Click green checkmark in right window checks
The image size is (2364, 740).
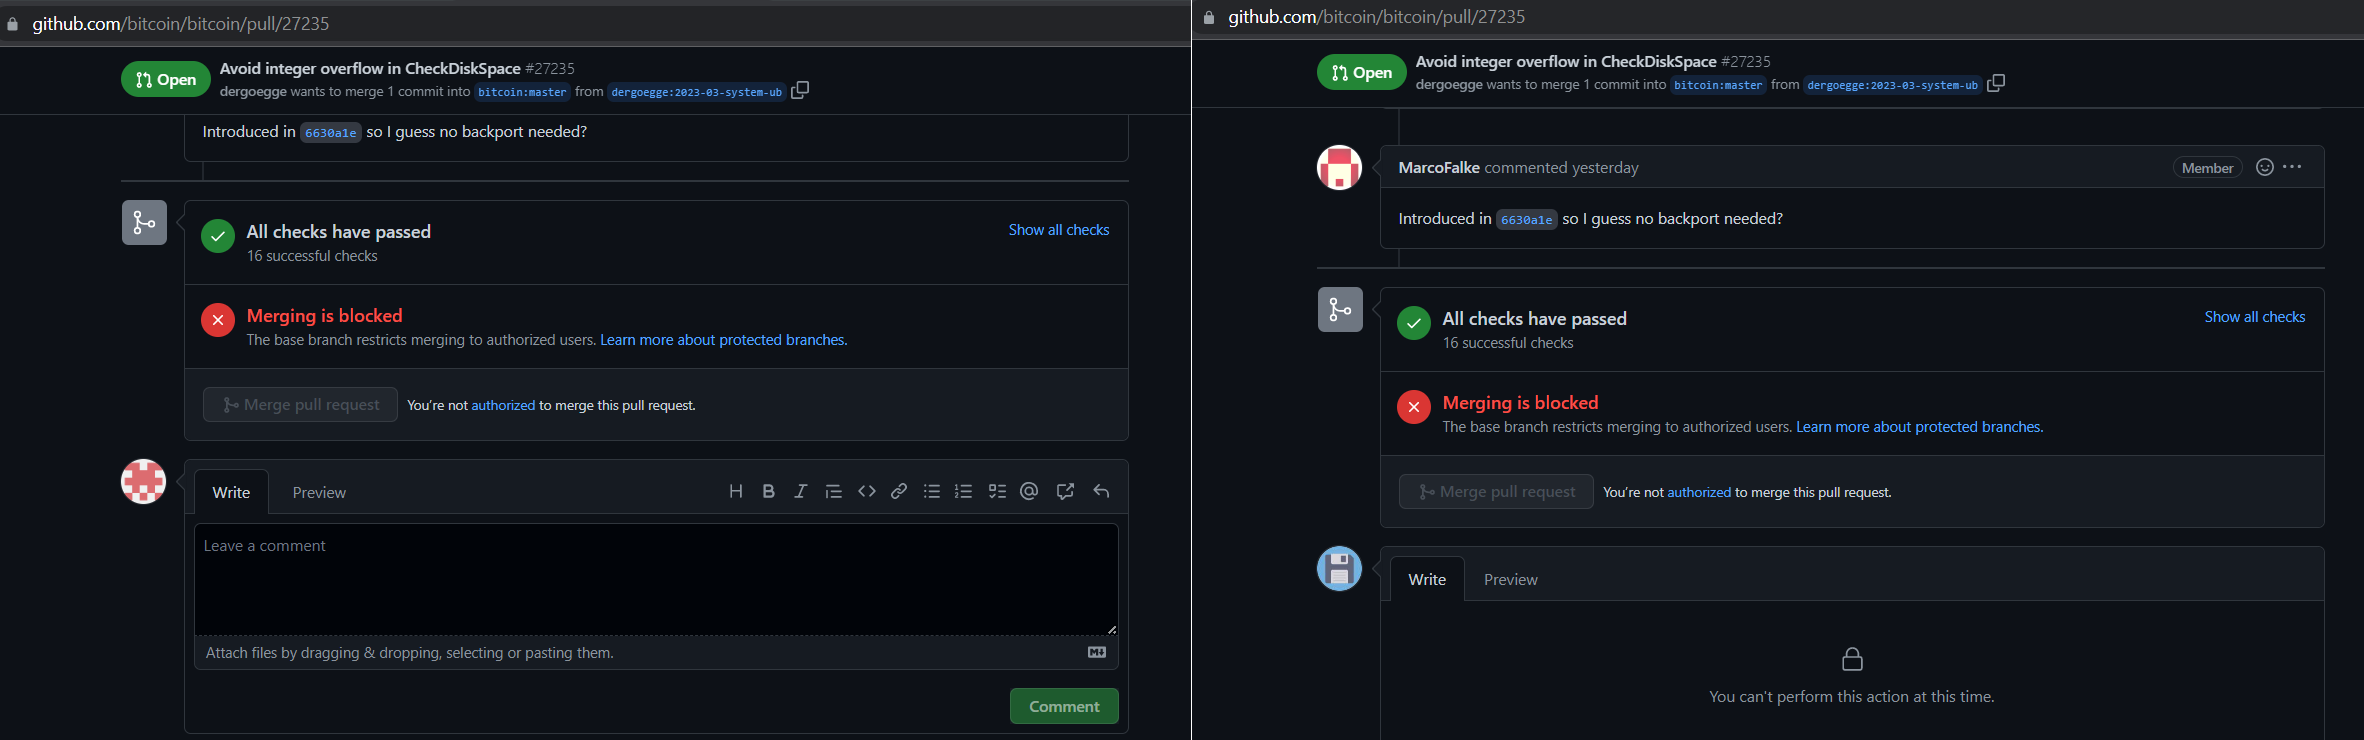tap(1414, 323)
